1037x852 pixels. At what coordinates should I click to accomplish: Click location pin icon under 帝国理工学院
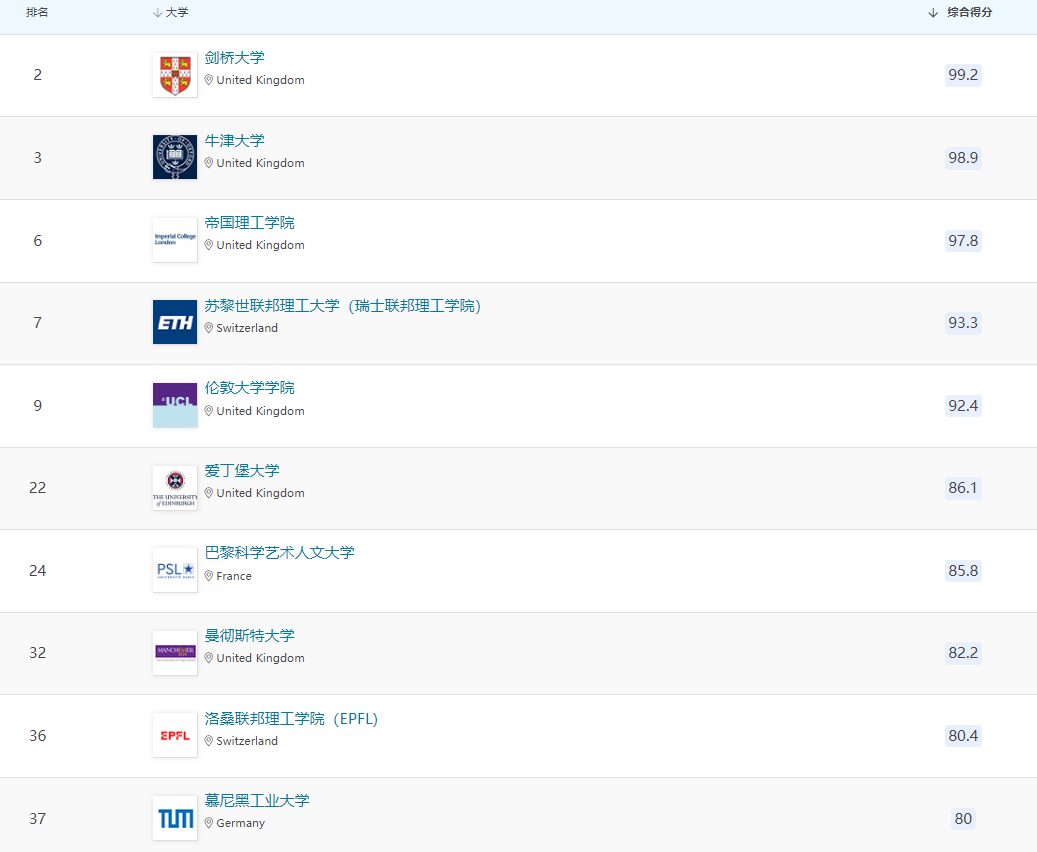[x=208, y=245]
